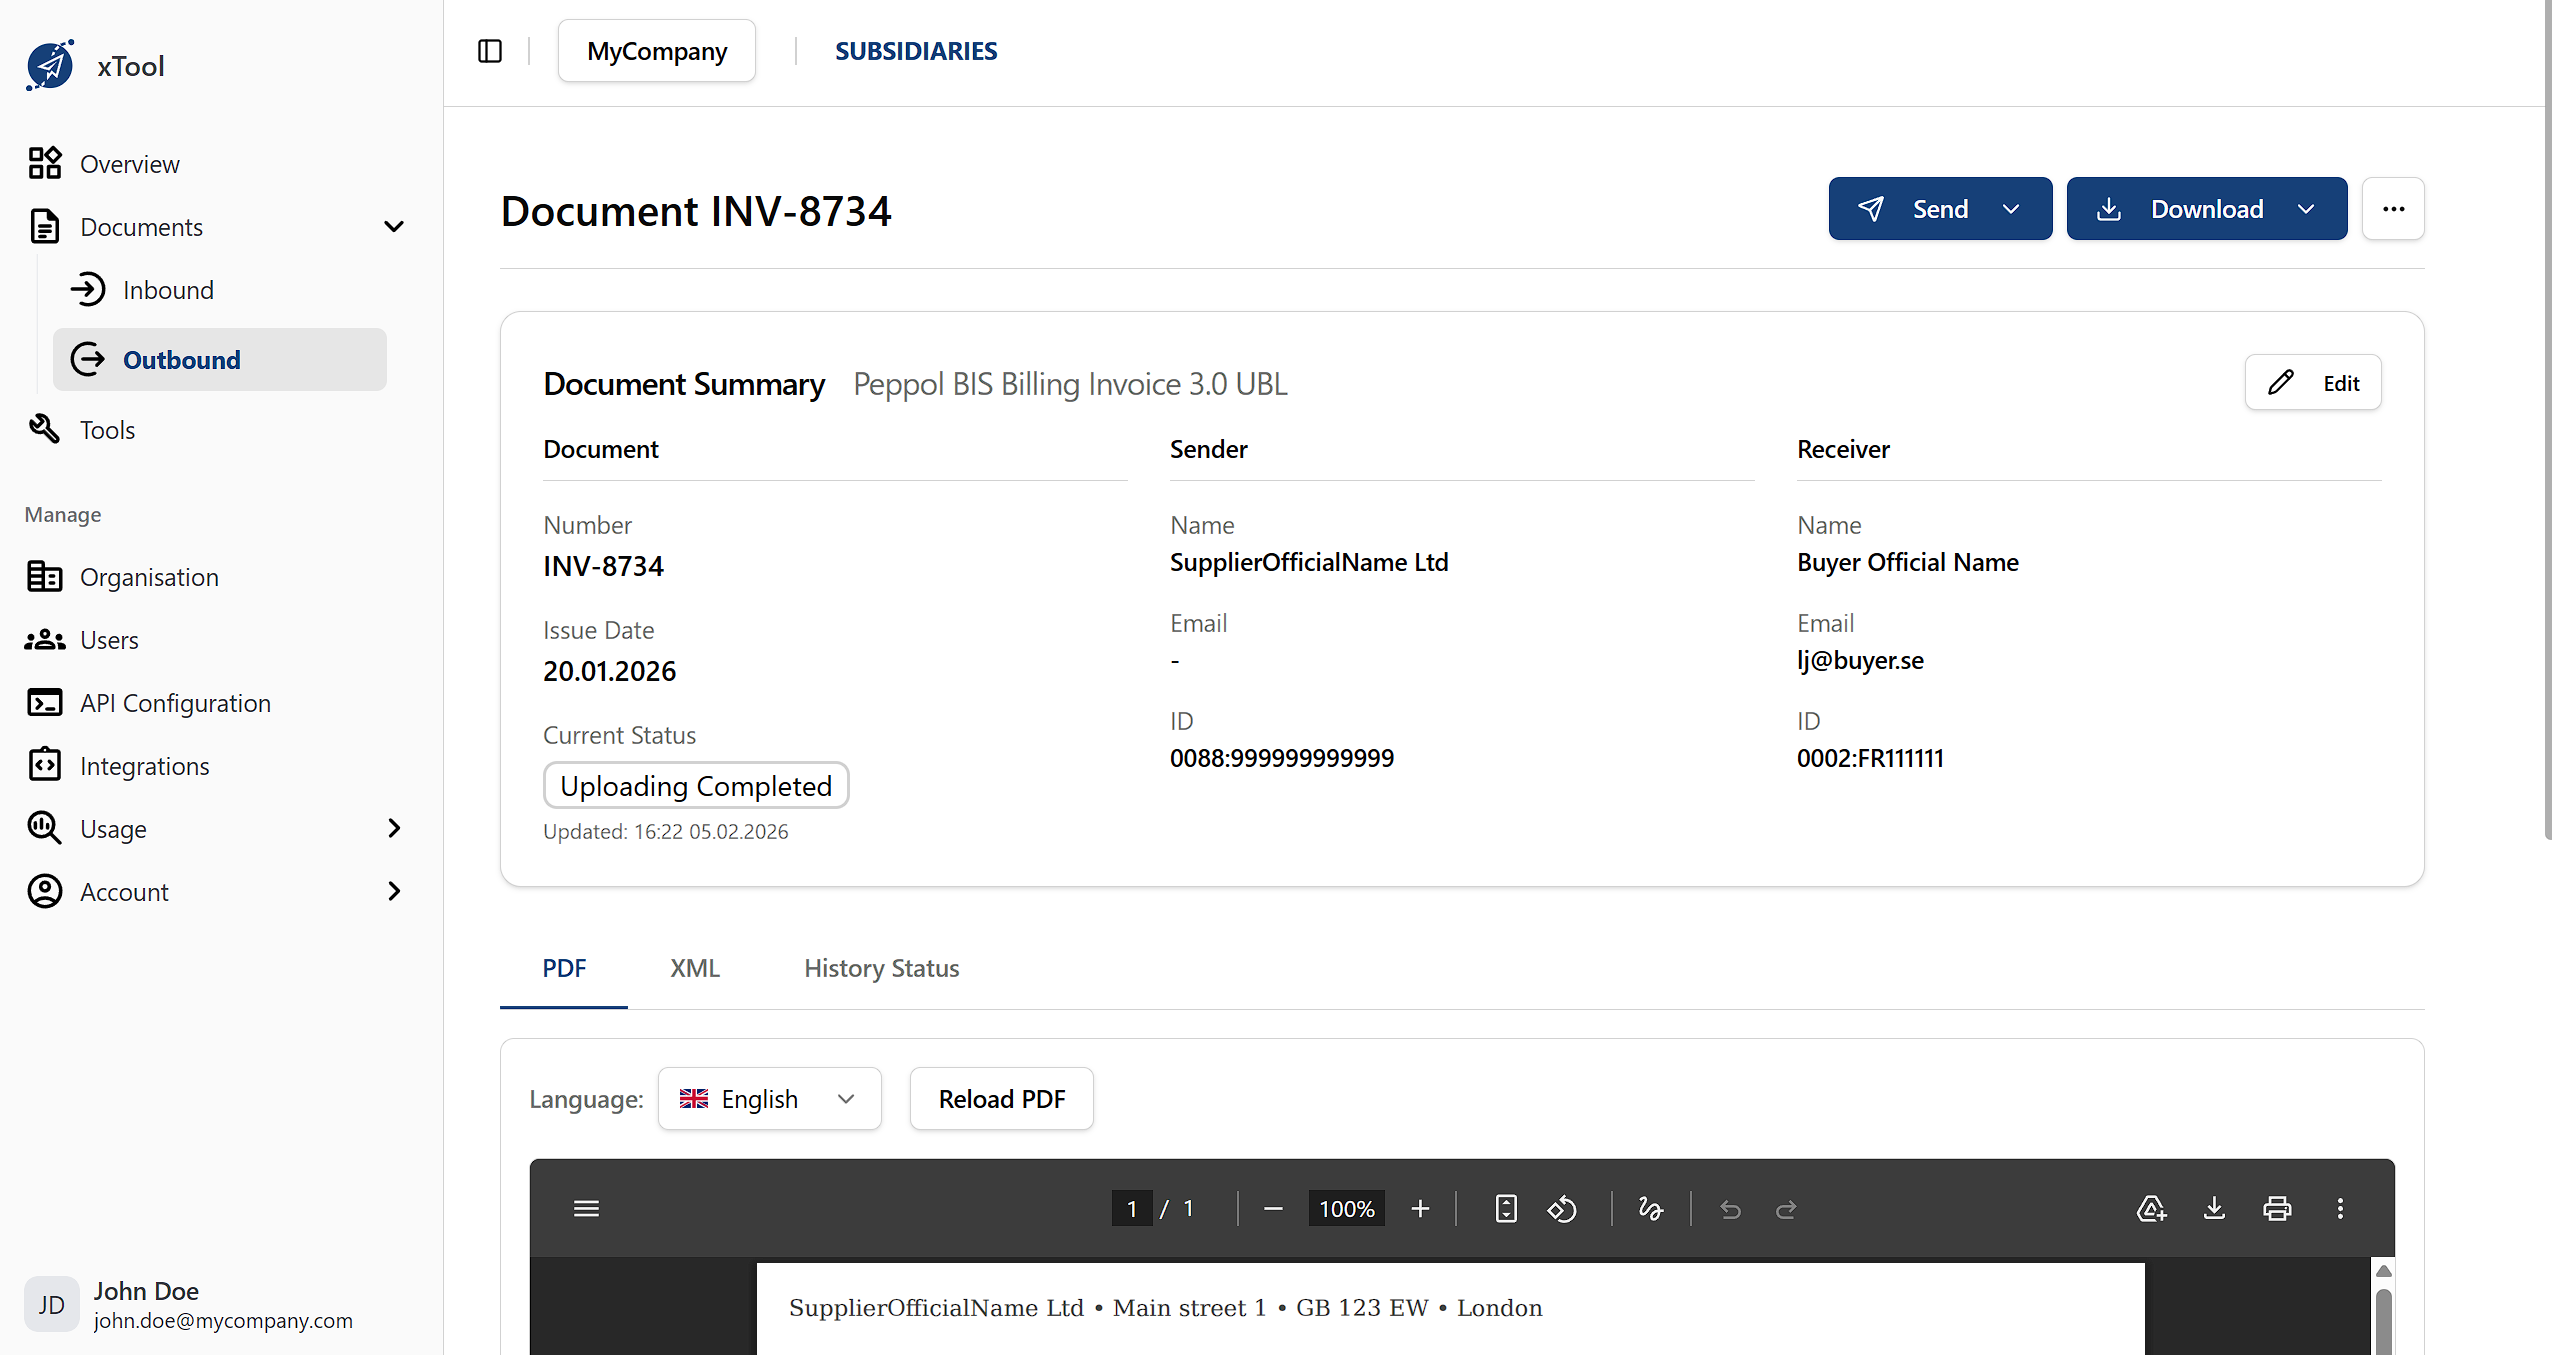Expand the Download options arrow
The image size is (2552, 1355).
[2305, 208]
